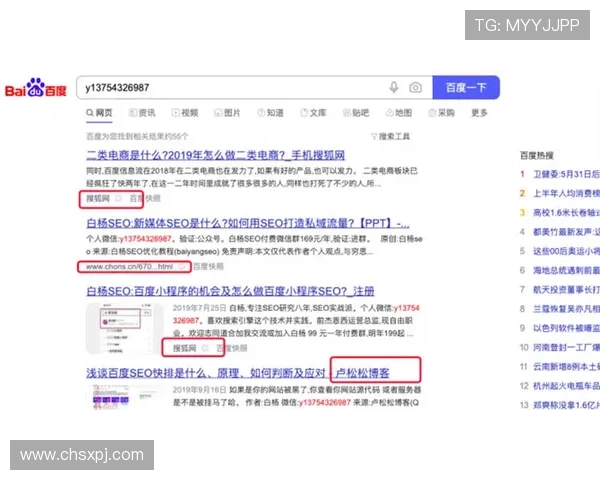600x480 pixels.
Task: Open hot search item 3 高校1.6米长卷
Action: pos(566,212)
